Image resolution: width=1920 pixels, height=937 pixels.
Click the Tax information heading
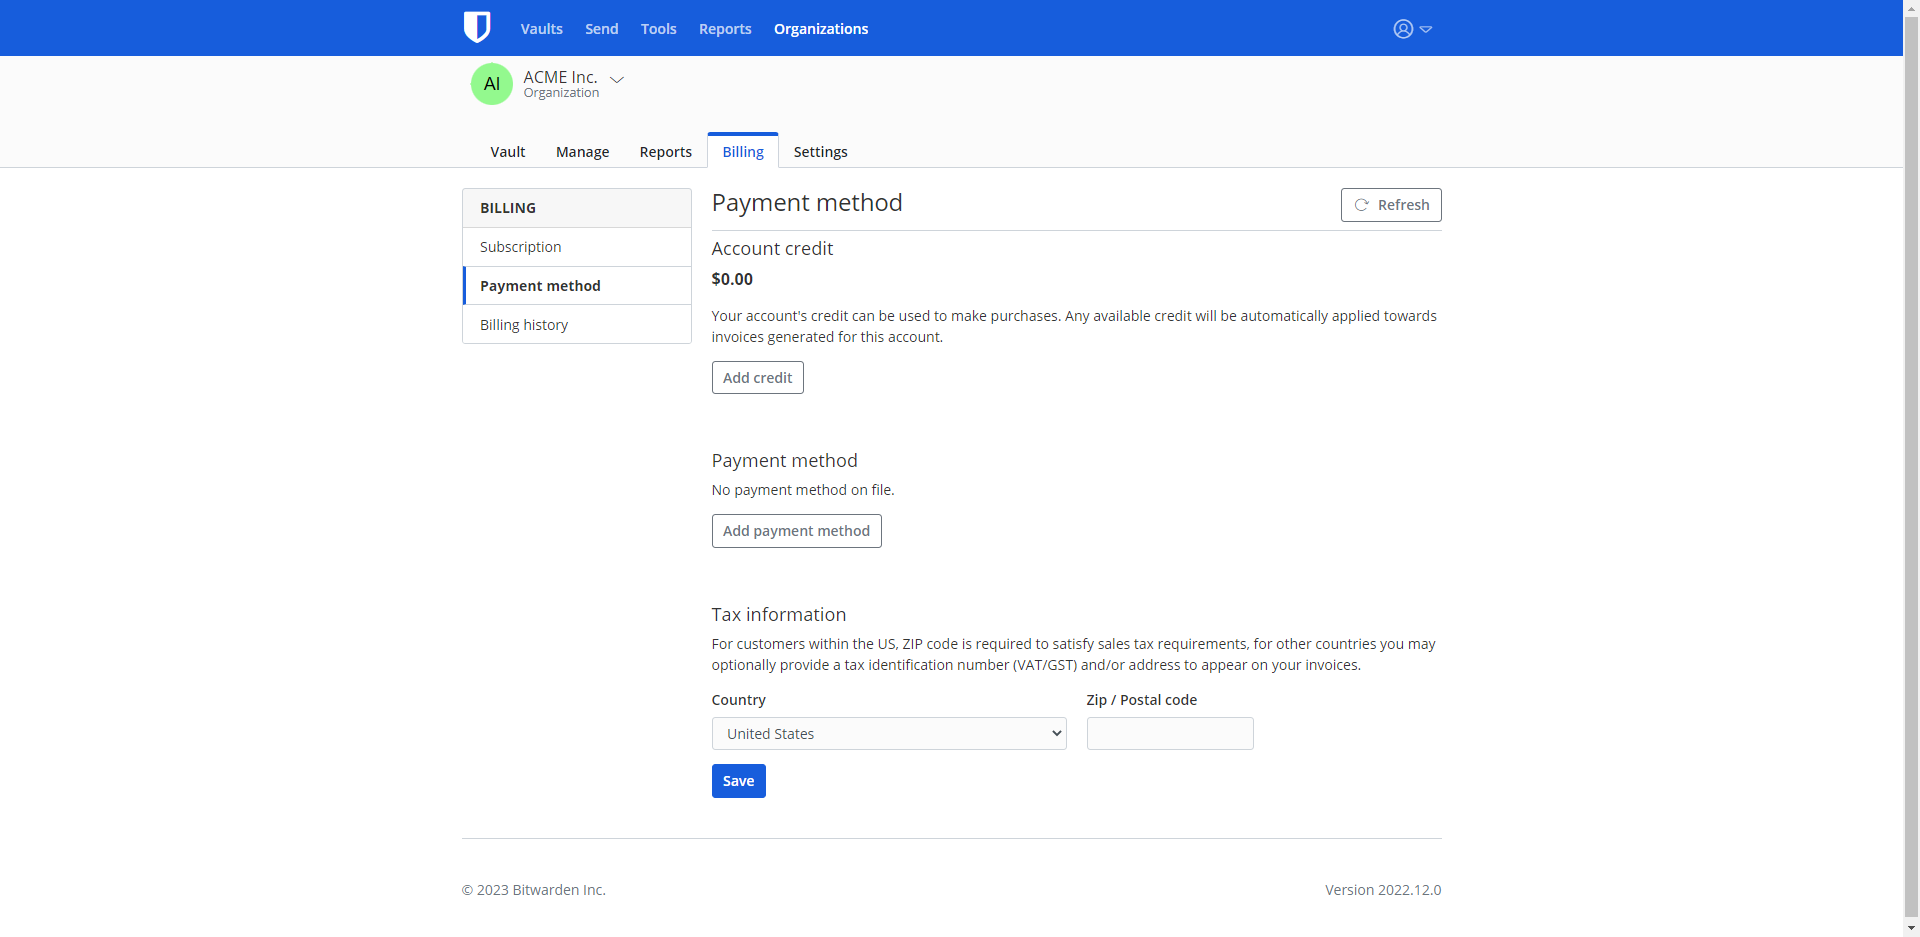779,615
